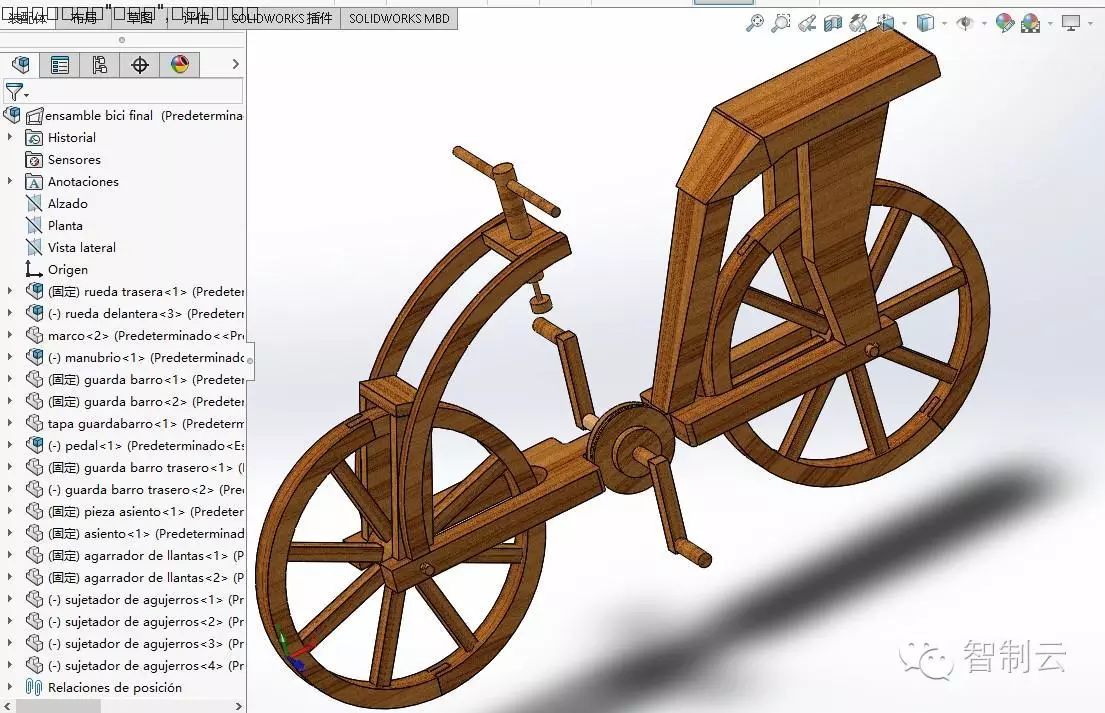Toggle the Section View tool

pyautogui.click(x=833, y=23)
